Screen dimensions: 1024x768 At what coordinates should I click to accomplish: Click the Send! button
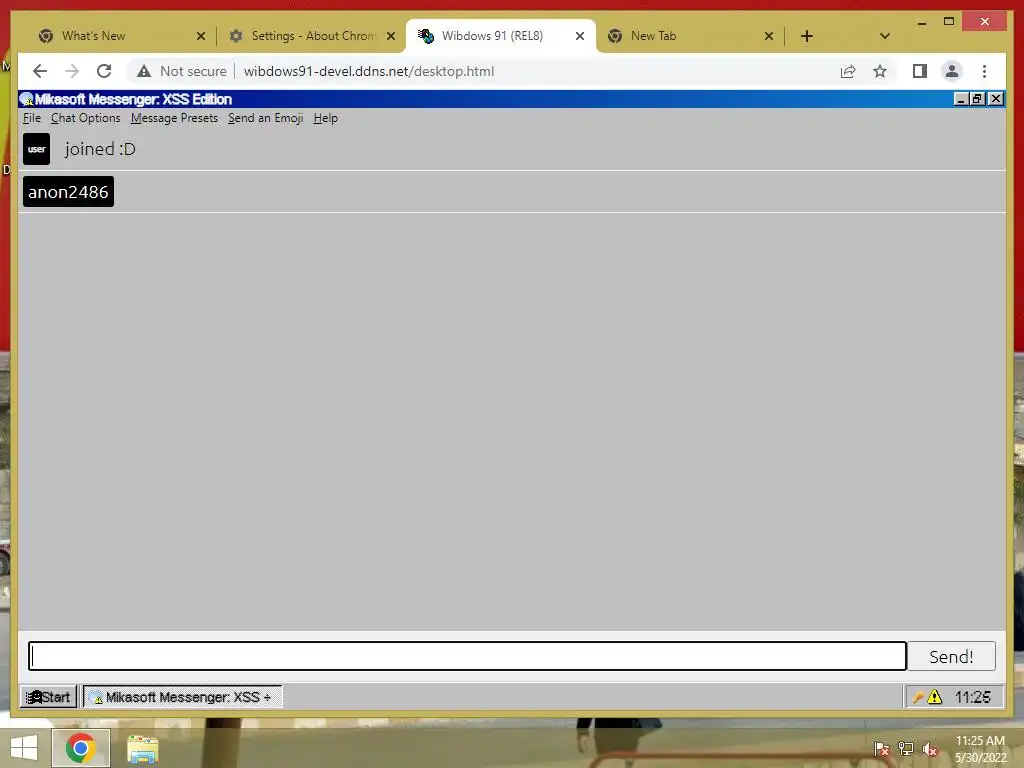click(x=951, y=656)
